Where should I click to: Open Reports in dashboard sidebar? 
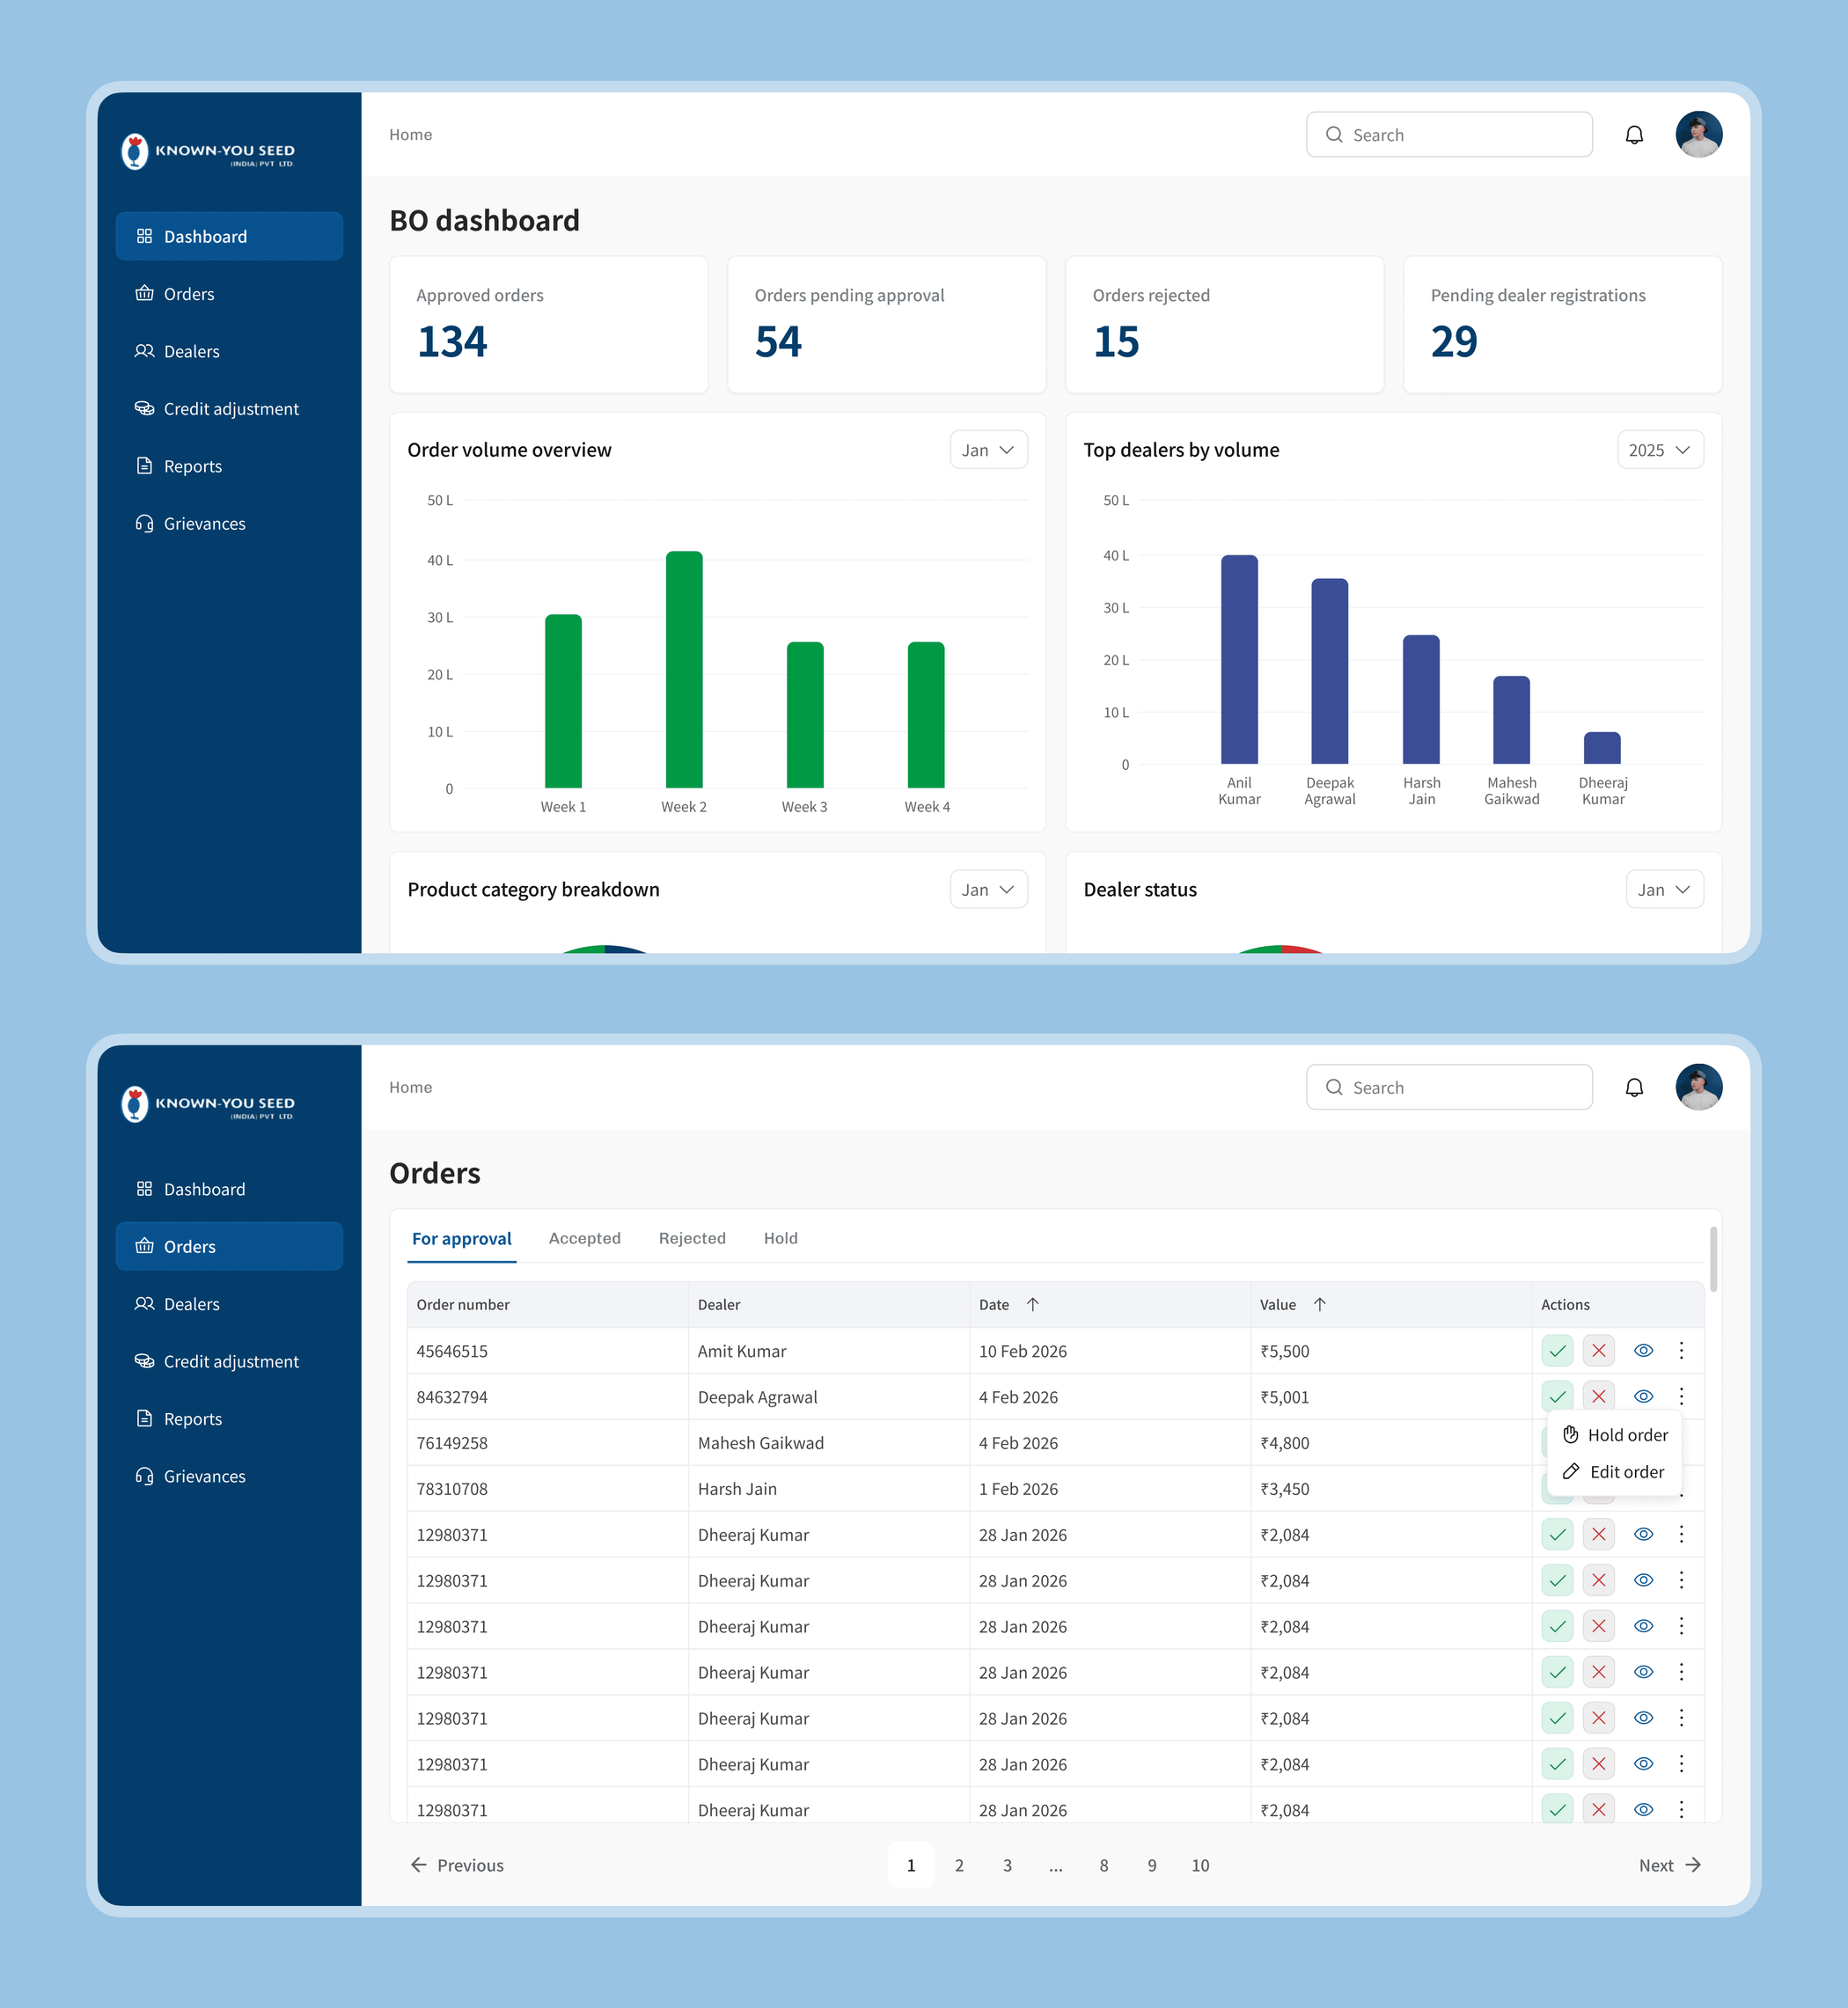pyautogui.click(x=229, y=466)
